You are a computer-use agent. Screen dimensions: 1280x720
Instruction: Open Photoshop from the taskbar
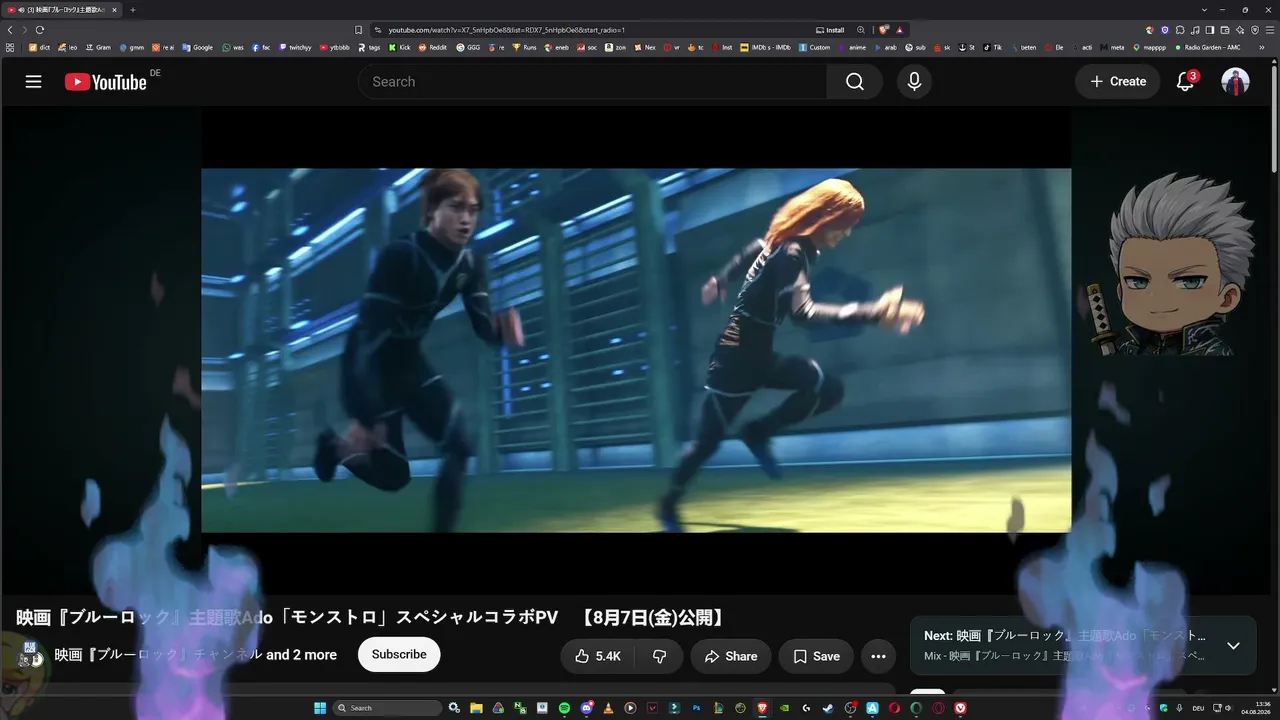pos(696,708)
